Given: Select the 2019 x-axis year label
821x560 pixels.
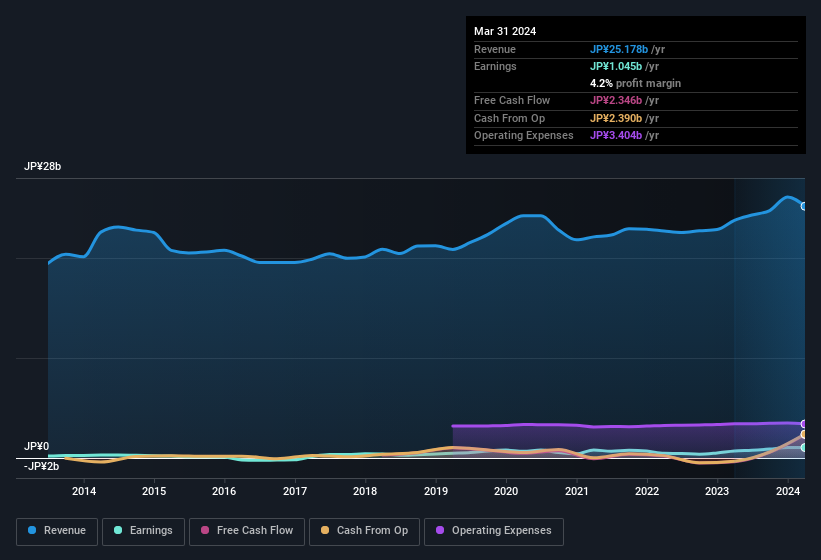Looking at the screenshot, I should pyautogui.click(x=436, y=491).
